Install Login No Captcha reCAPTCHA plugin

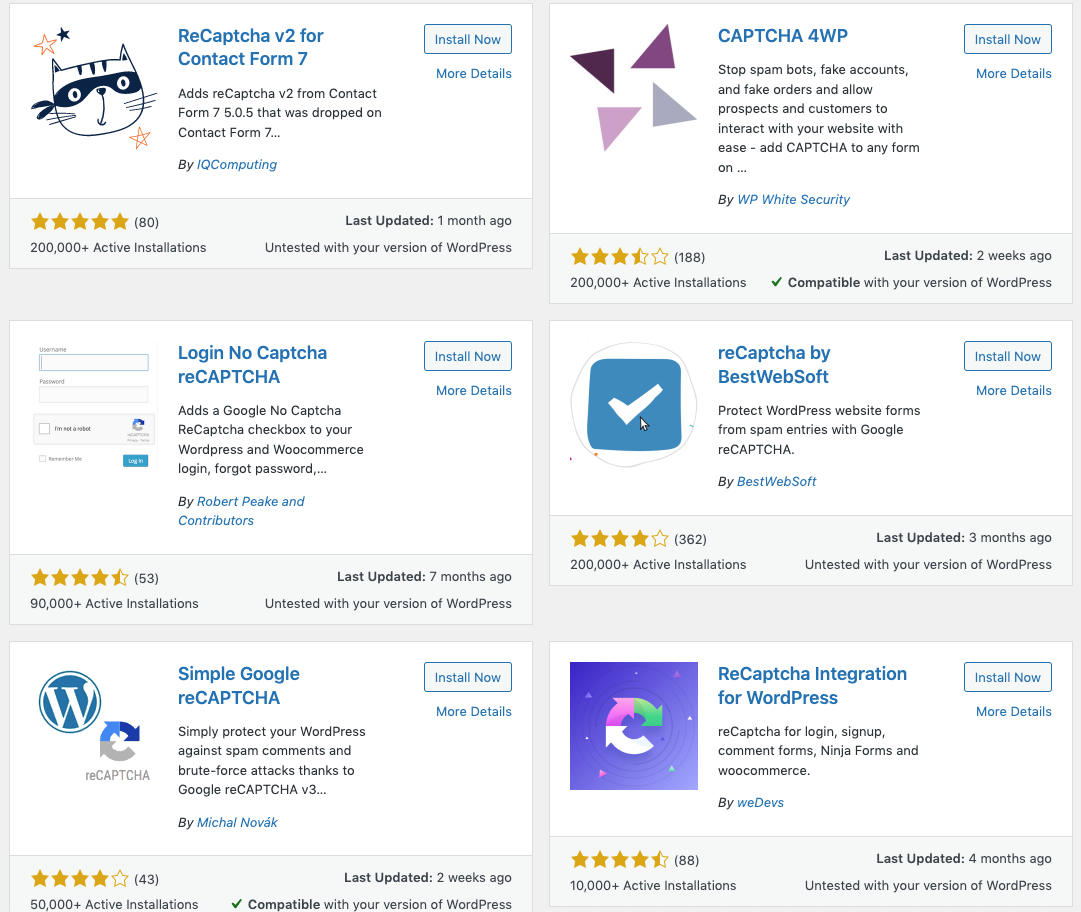(467, 357)
